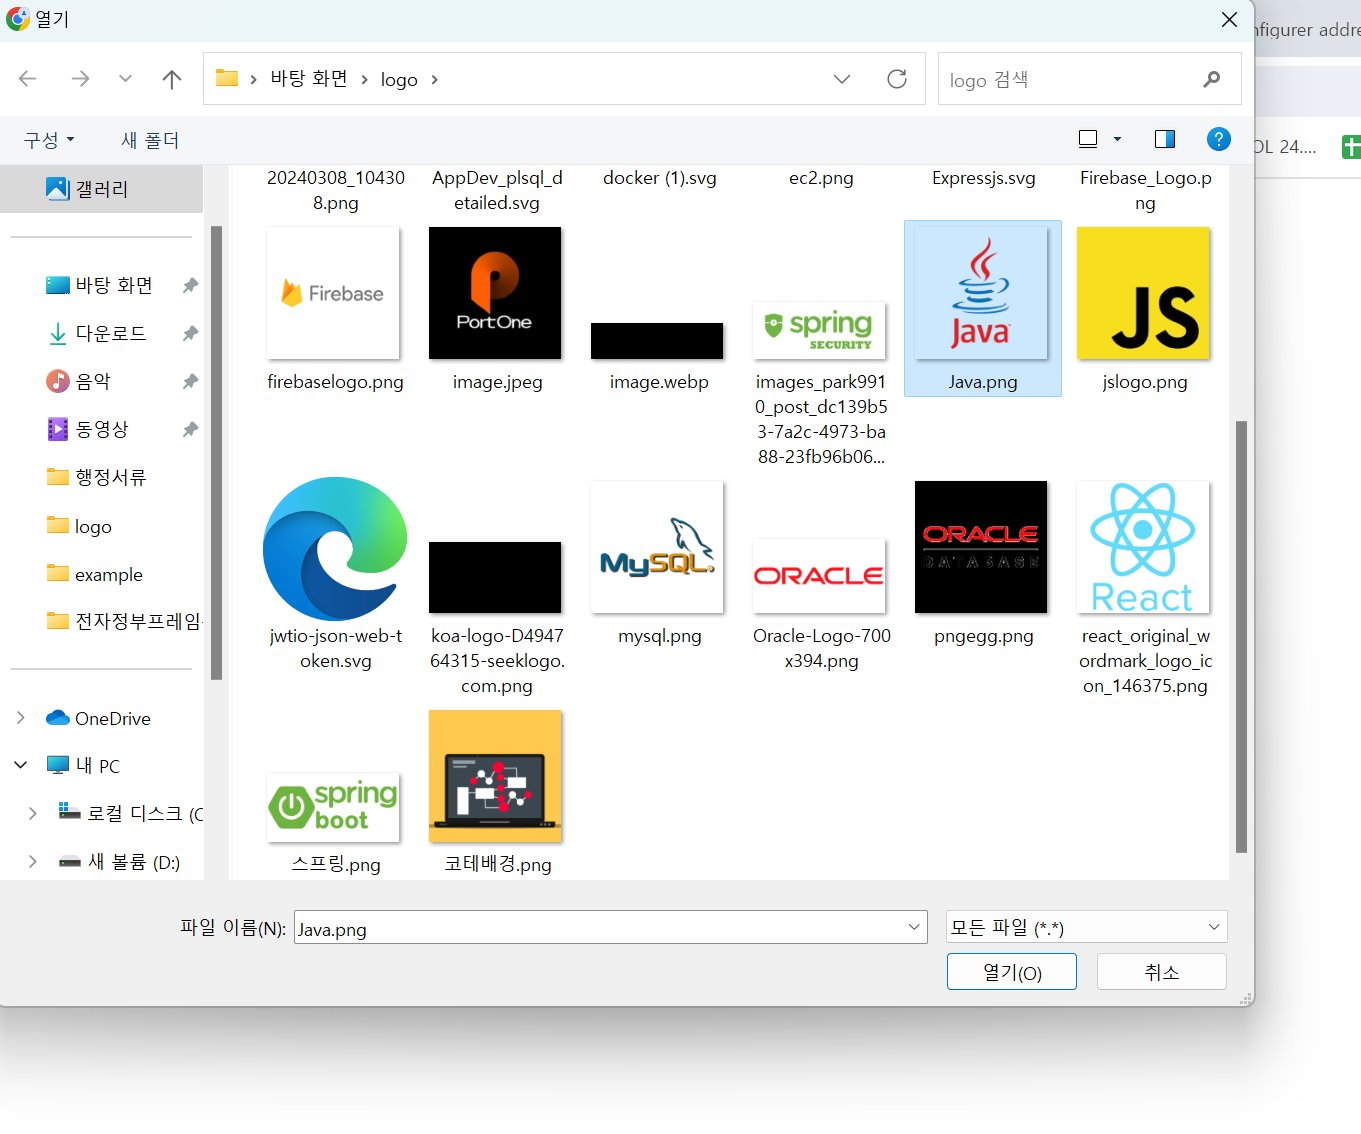1361x1134 pixels.
Task: Expand the OneDrive node
Action: pos(21,718)
